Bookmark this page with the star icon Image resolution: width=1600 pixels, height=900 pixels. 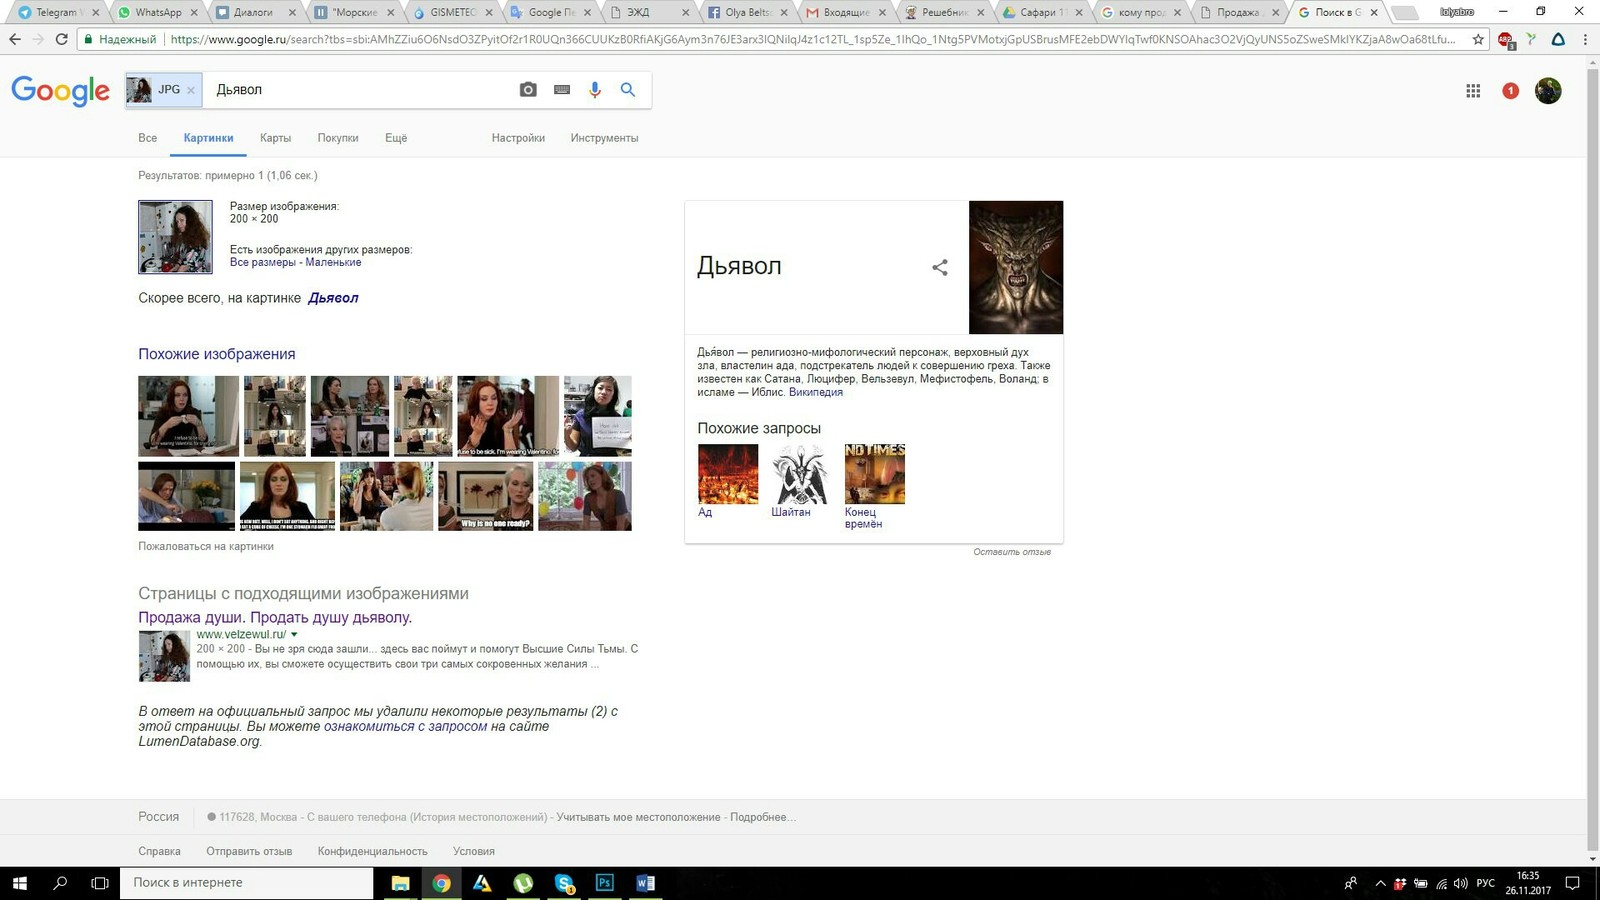[1478, 40]
